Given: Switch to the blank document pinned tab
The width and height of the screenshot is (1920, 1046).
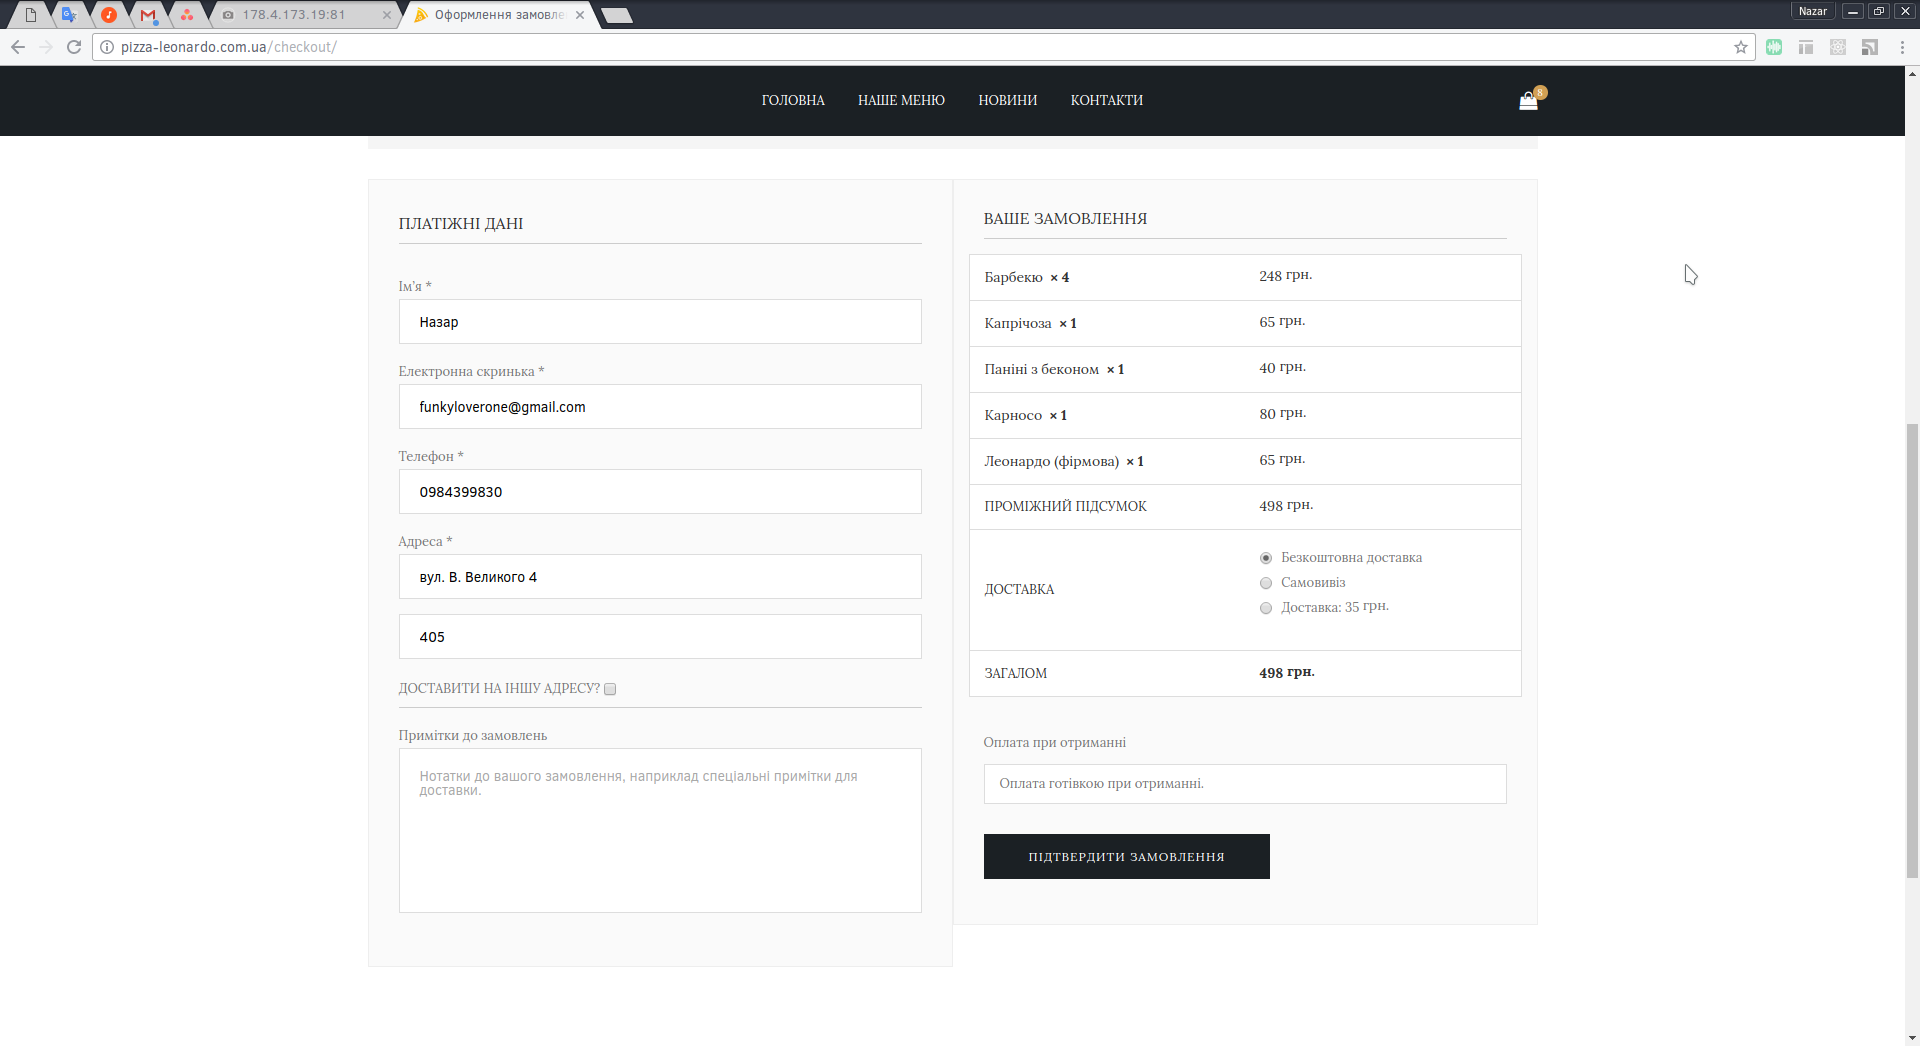Looking at the screenshot, I should 31,15.
